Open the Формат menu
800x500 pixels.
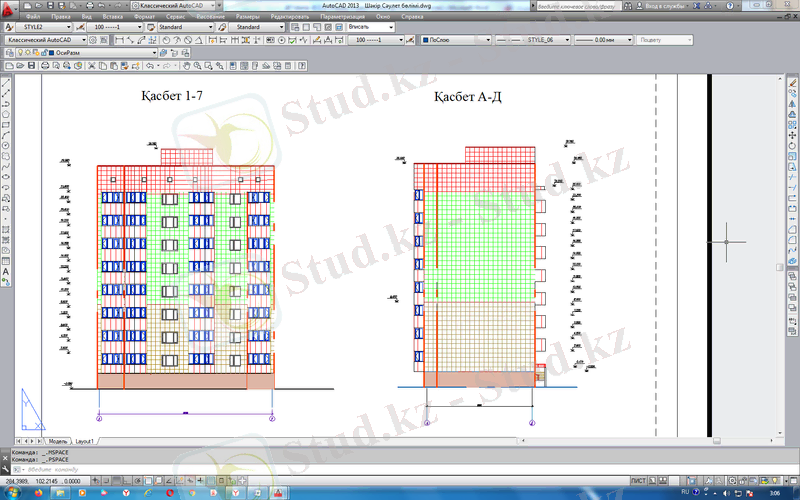tap(143, 17)
